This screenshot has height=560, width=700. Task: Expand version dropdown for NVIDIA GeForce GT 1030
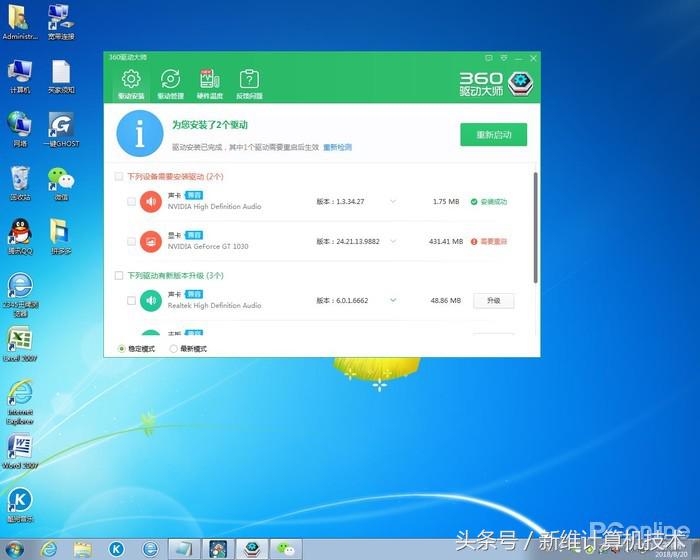click(x=393, y=241)
